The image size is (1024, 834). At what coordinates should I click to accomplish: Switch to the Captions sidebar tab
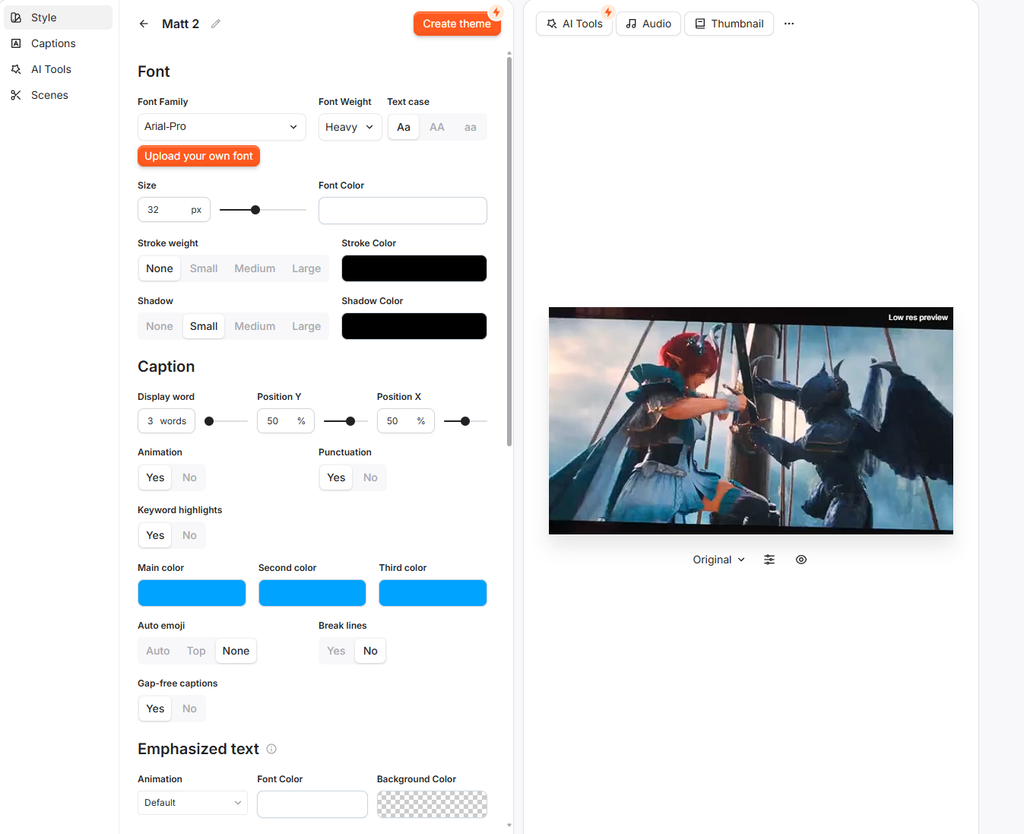click(x=54, y=43)
